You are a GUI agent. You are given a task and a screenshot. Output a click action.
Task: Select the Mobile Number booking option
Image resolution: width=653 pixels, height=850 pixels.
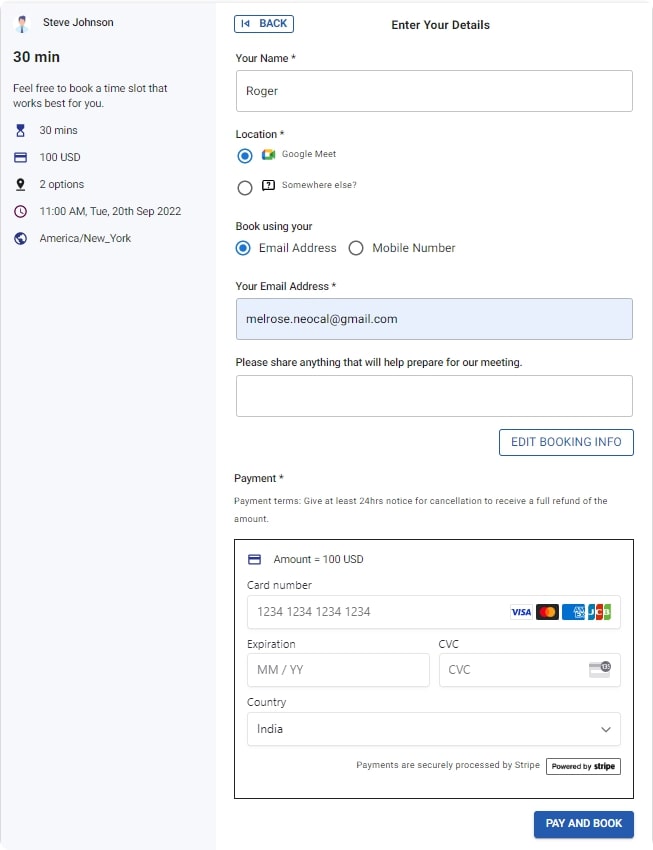pos(356,248)
